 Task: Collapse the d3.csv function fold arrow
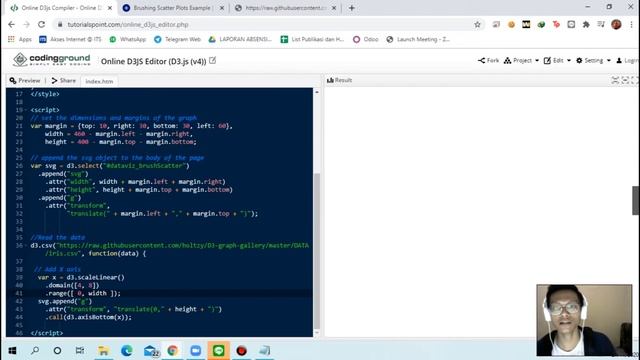(x=26, y=246)
